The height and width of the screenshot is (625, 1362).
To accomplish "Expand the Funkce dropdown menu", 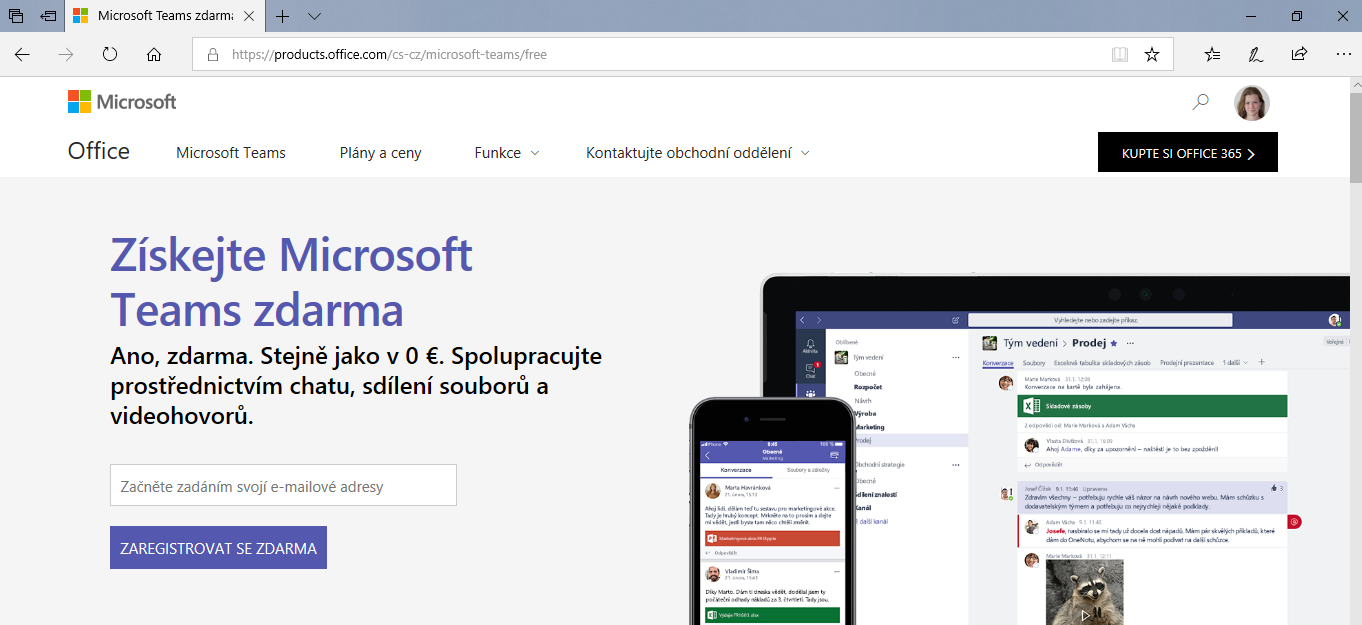I will 507,153.
